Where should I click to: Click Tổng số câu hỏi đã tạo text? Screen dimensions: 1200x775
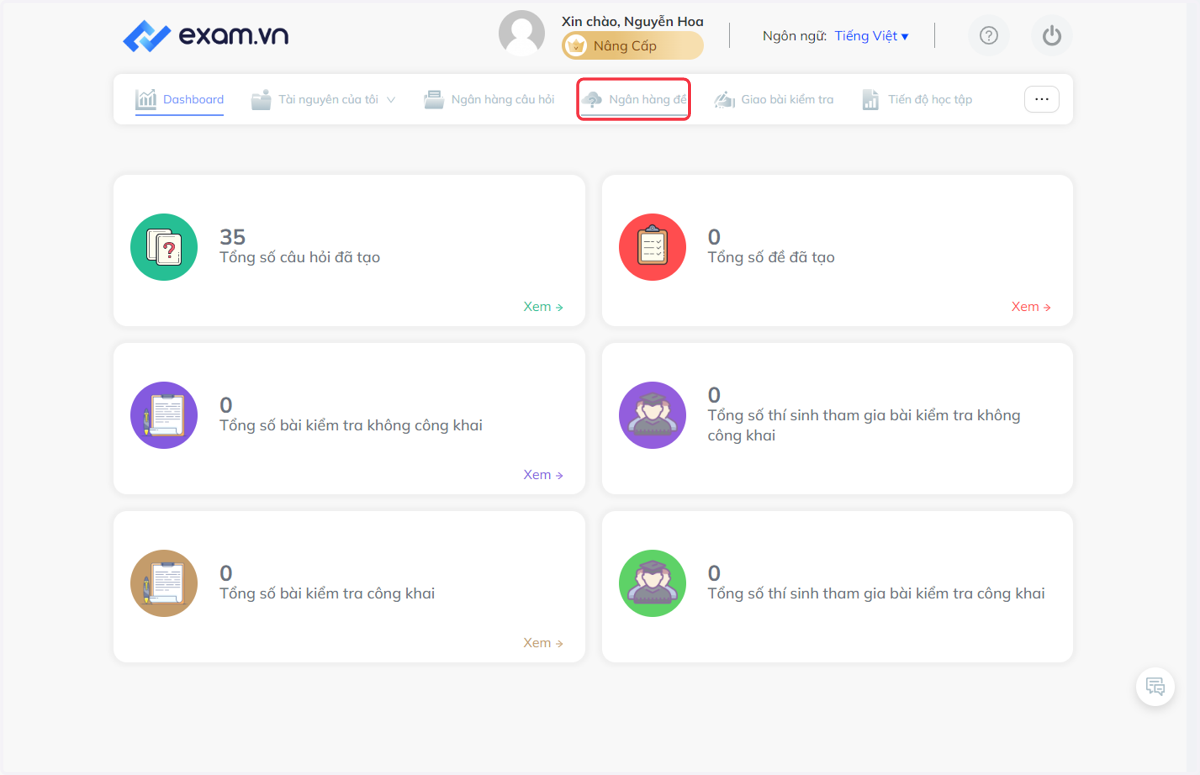(x=300, y=258)
